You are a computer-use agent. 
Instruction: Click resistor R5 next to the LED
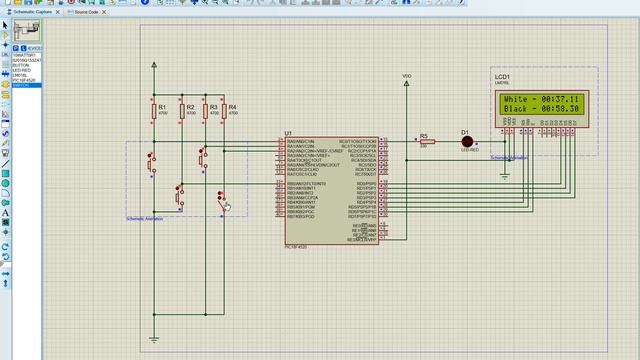(427, 142)
